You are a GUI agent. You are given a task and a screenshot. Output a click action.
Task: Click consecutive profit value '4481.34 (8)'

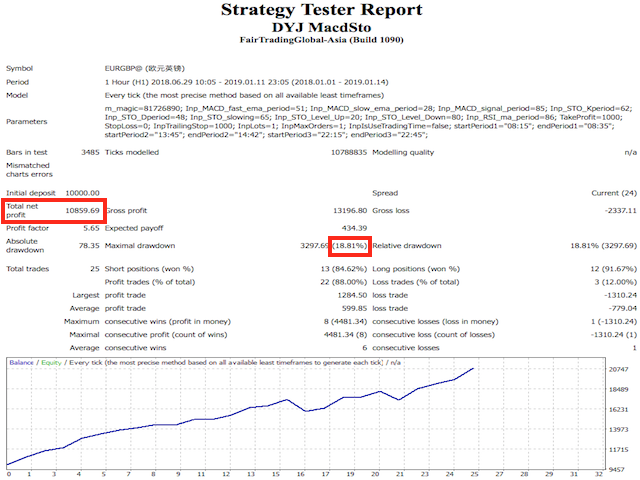point(346,335)
